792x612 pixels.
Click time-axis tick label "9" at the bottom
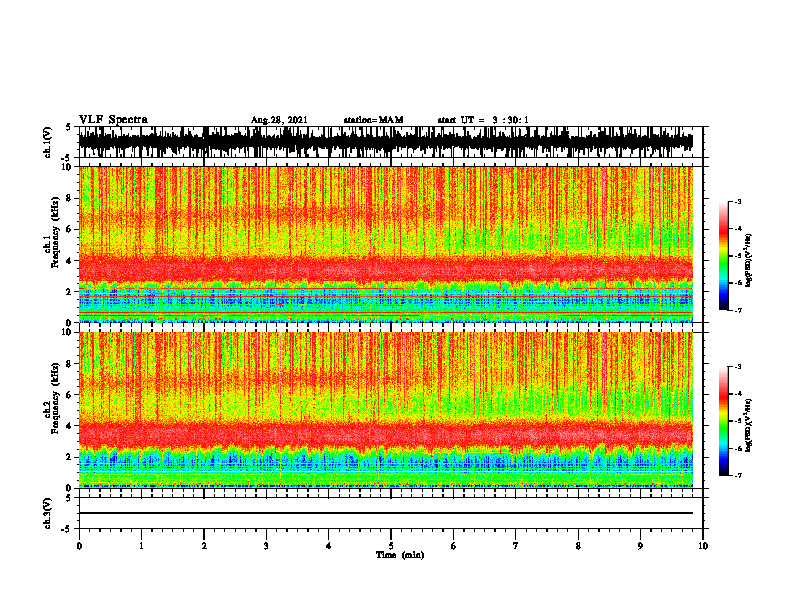tap(640, 546)
